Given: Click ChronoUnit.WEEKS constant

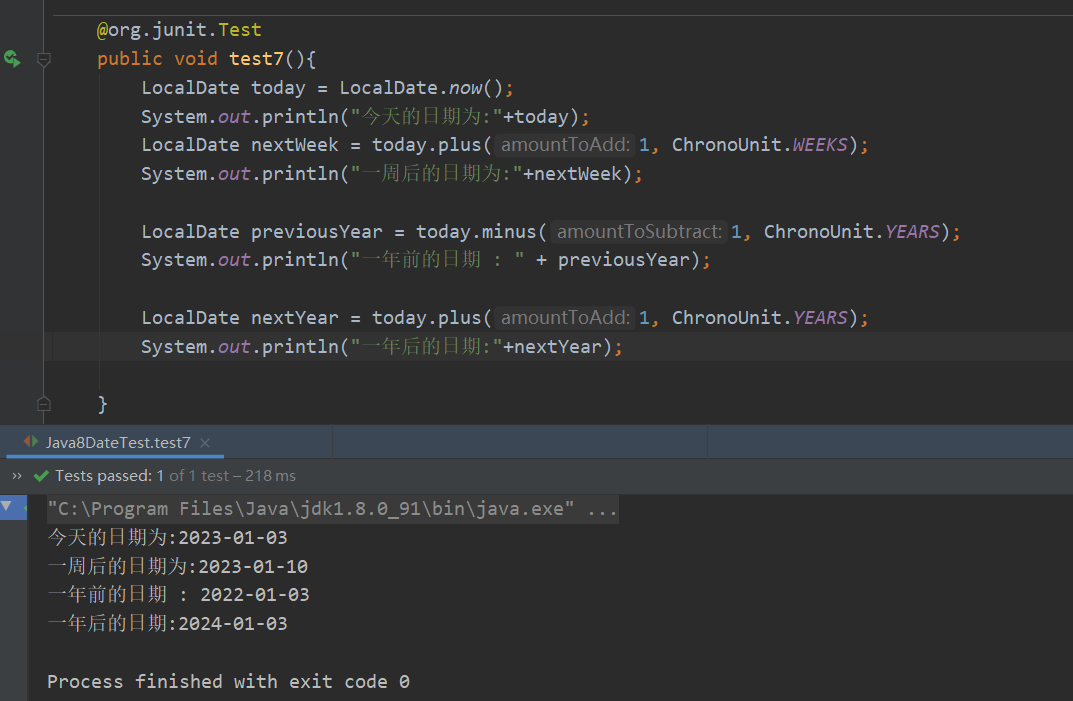Looking at the screenshot, I should (760, 145).
